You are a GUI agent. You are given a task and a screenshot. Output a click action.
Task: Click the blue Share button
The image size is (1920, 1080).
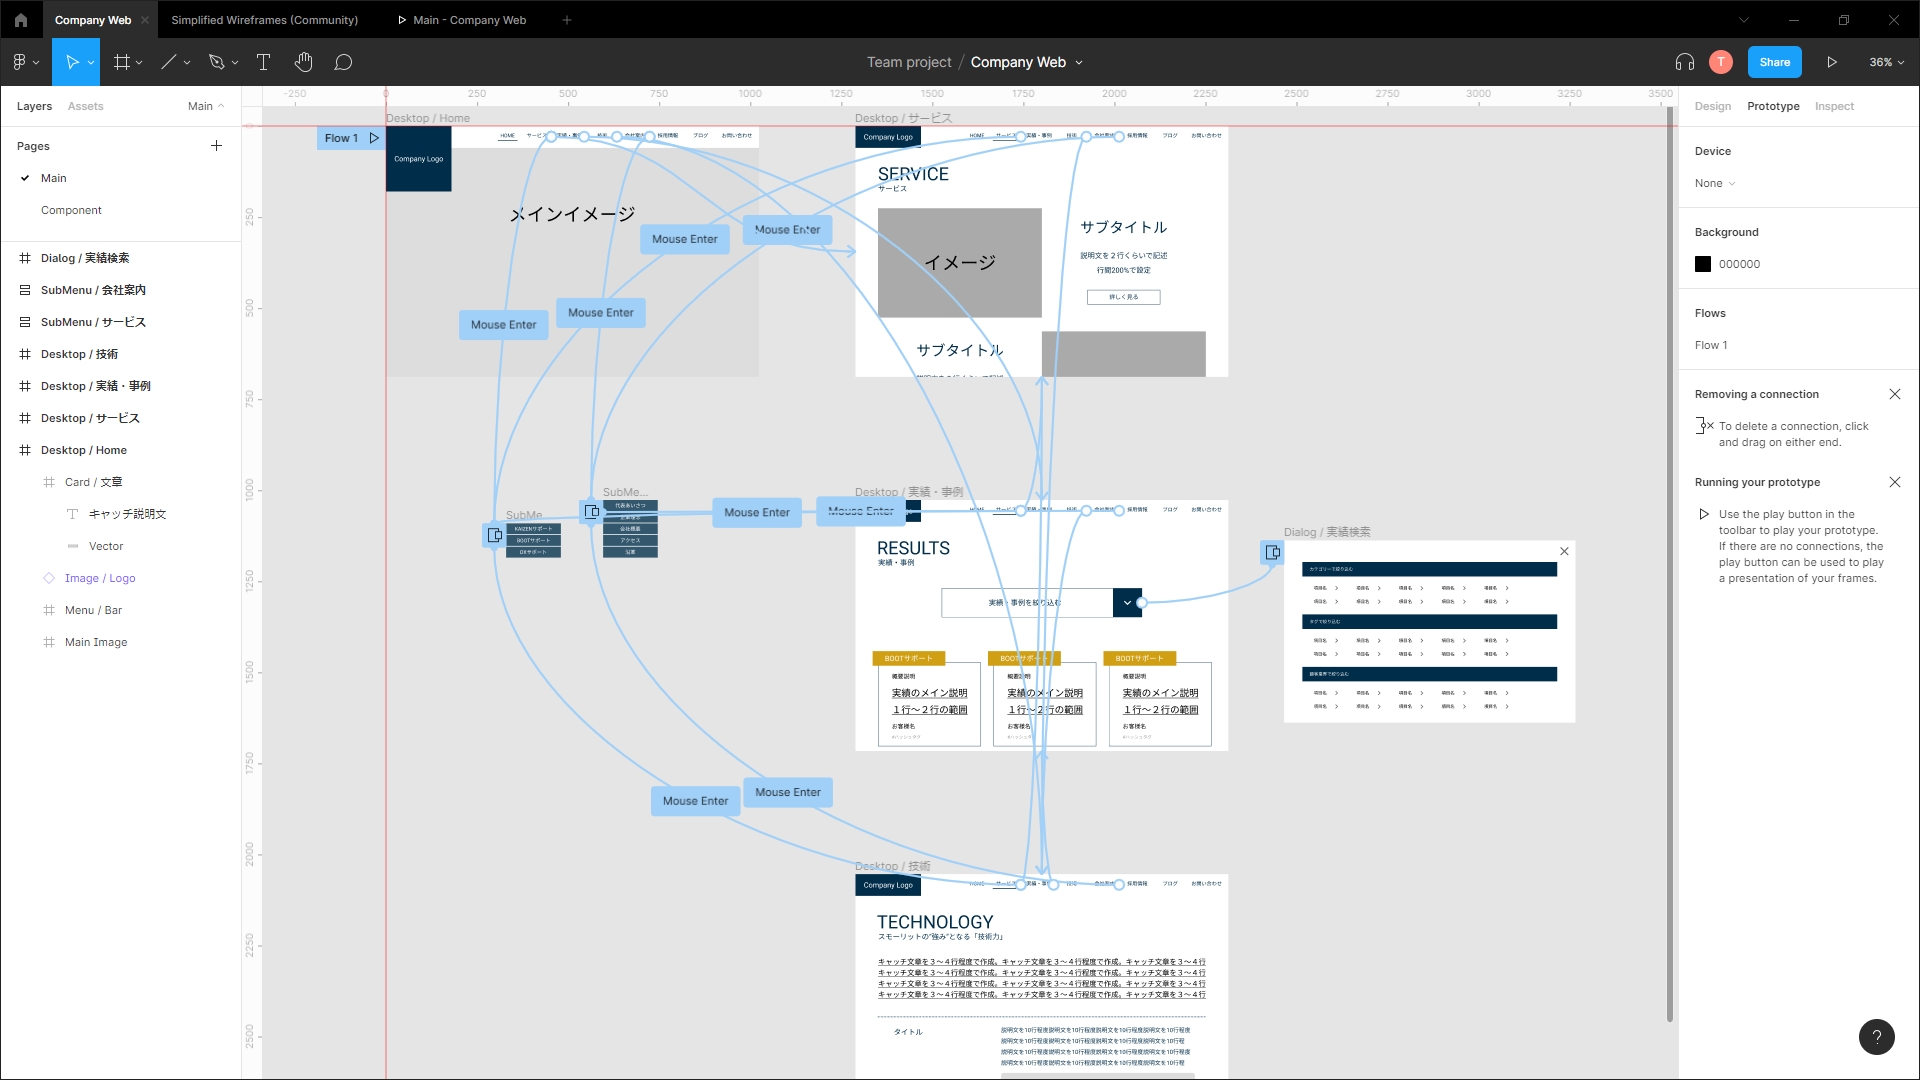tap(1774, 62)
